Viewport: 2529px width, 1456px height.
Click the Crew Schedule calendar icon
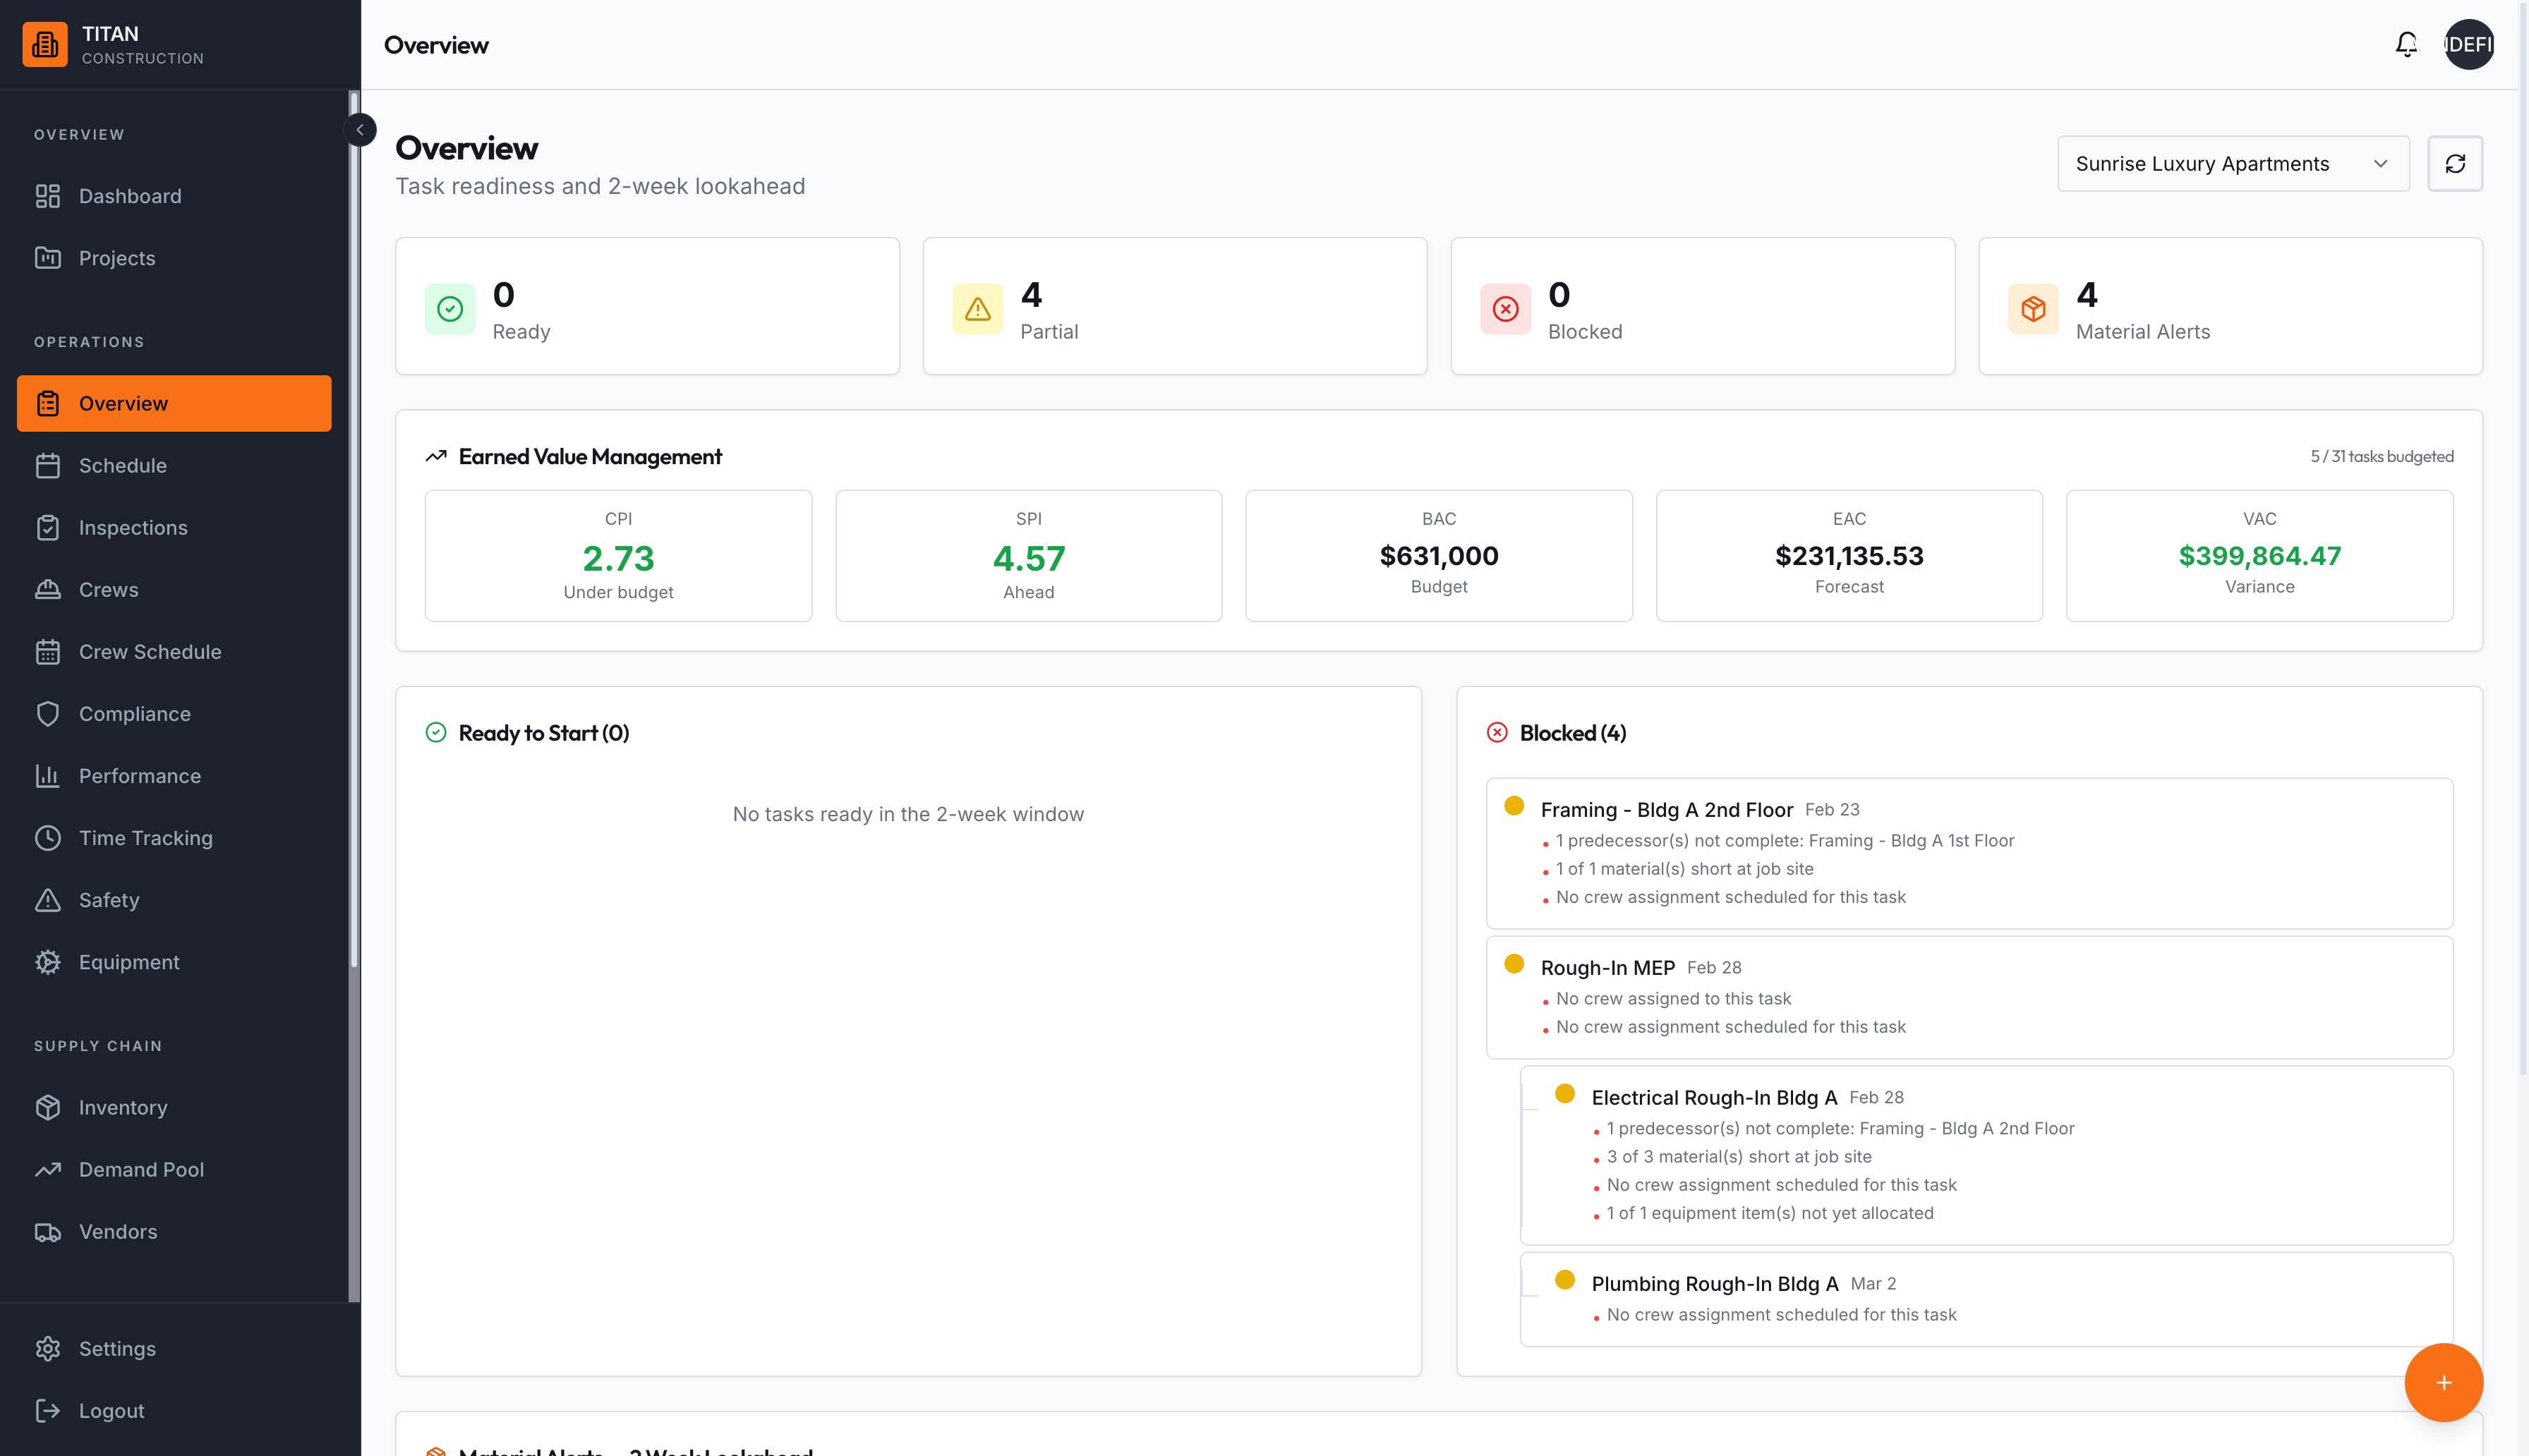tap(48, 651)
